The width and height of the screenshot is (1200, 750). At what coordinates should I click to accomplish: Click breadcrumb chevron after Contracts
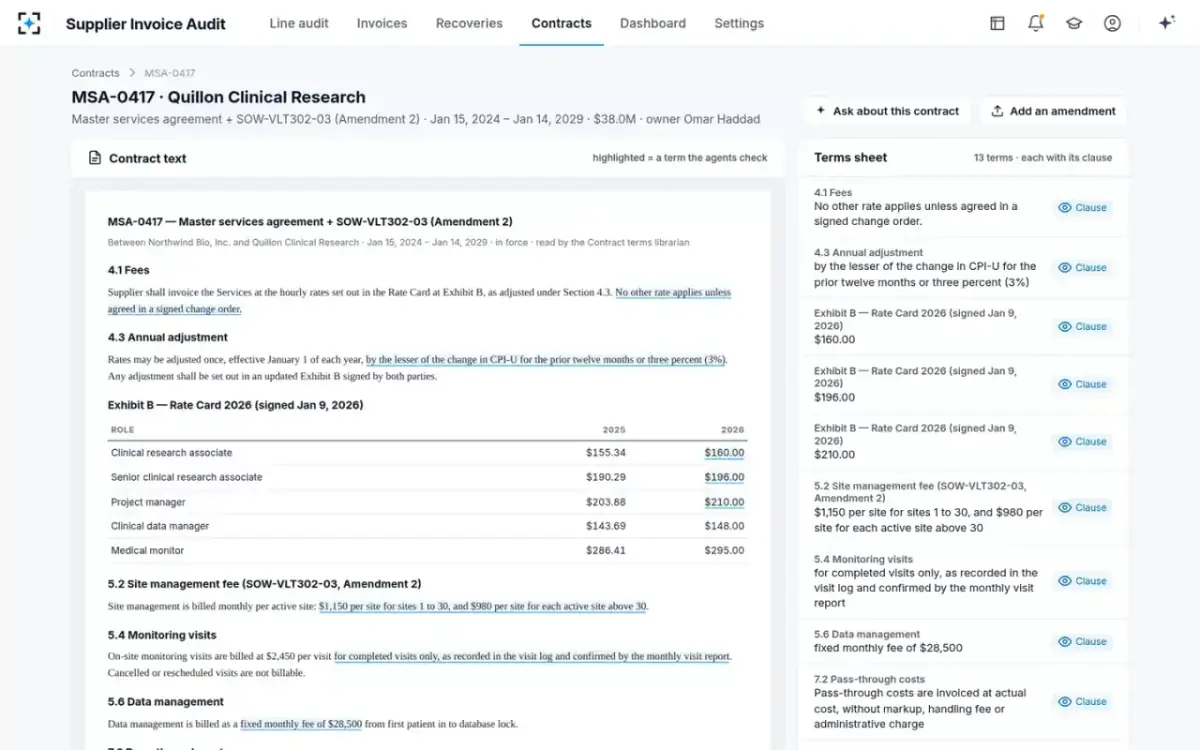(132, 73)
